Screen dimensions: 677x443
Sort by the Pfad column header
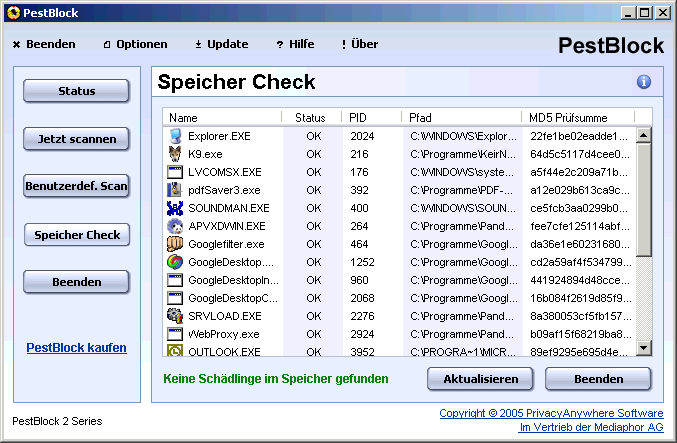[462, 117]
